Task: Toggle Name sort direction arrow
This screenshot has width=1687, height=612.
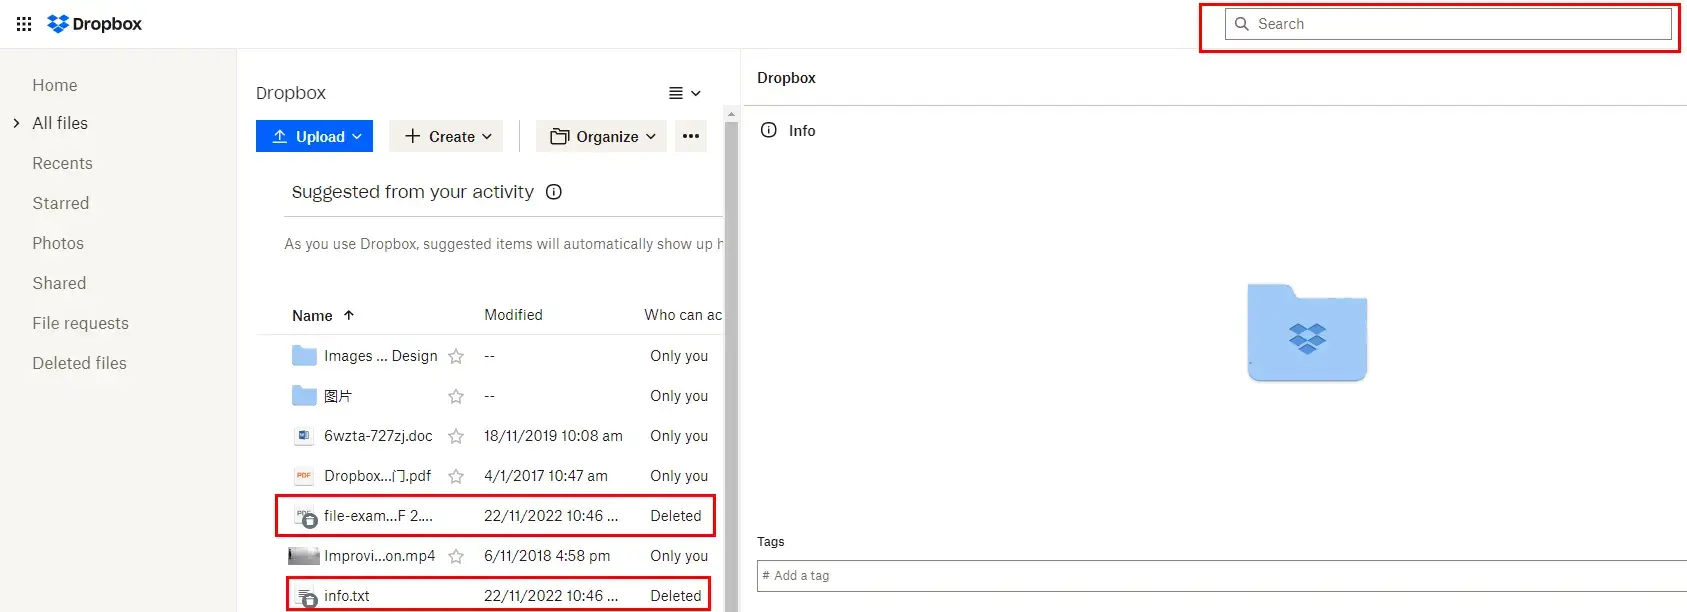Action: [x=349, y=315]
